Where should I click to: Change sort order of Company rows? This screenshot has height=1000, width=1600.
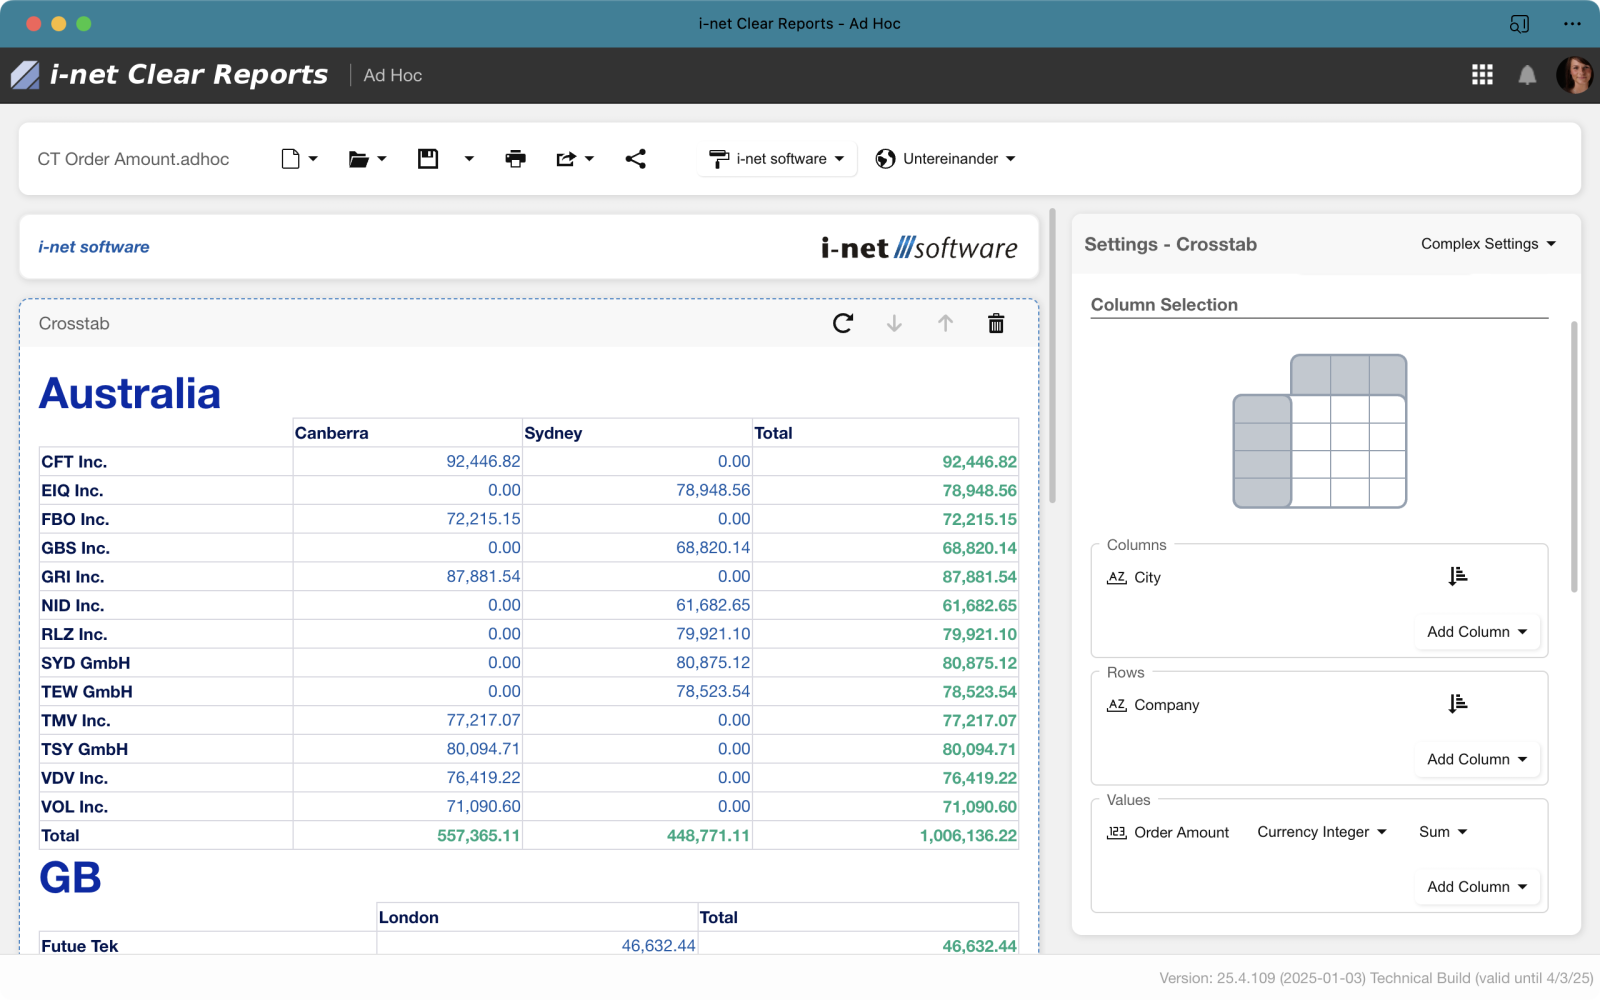1457,703
